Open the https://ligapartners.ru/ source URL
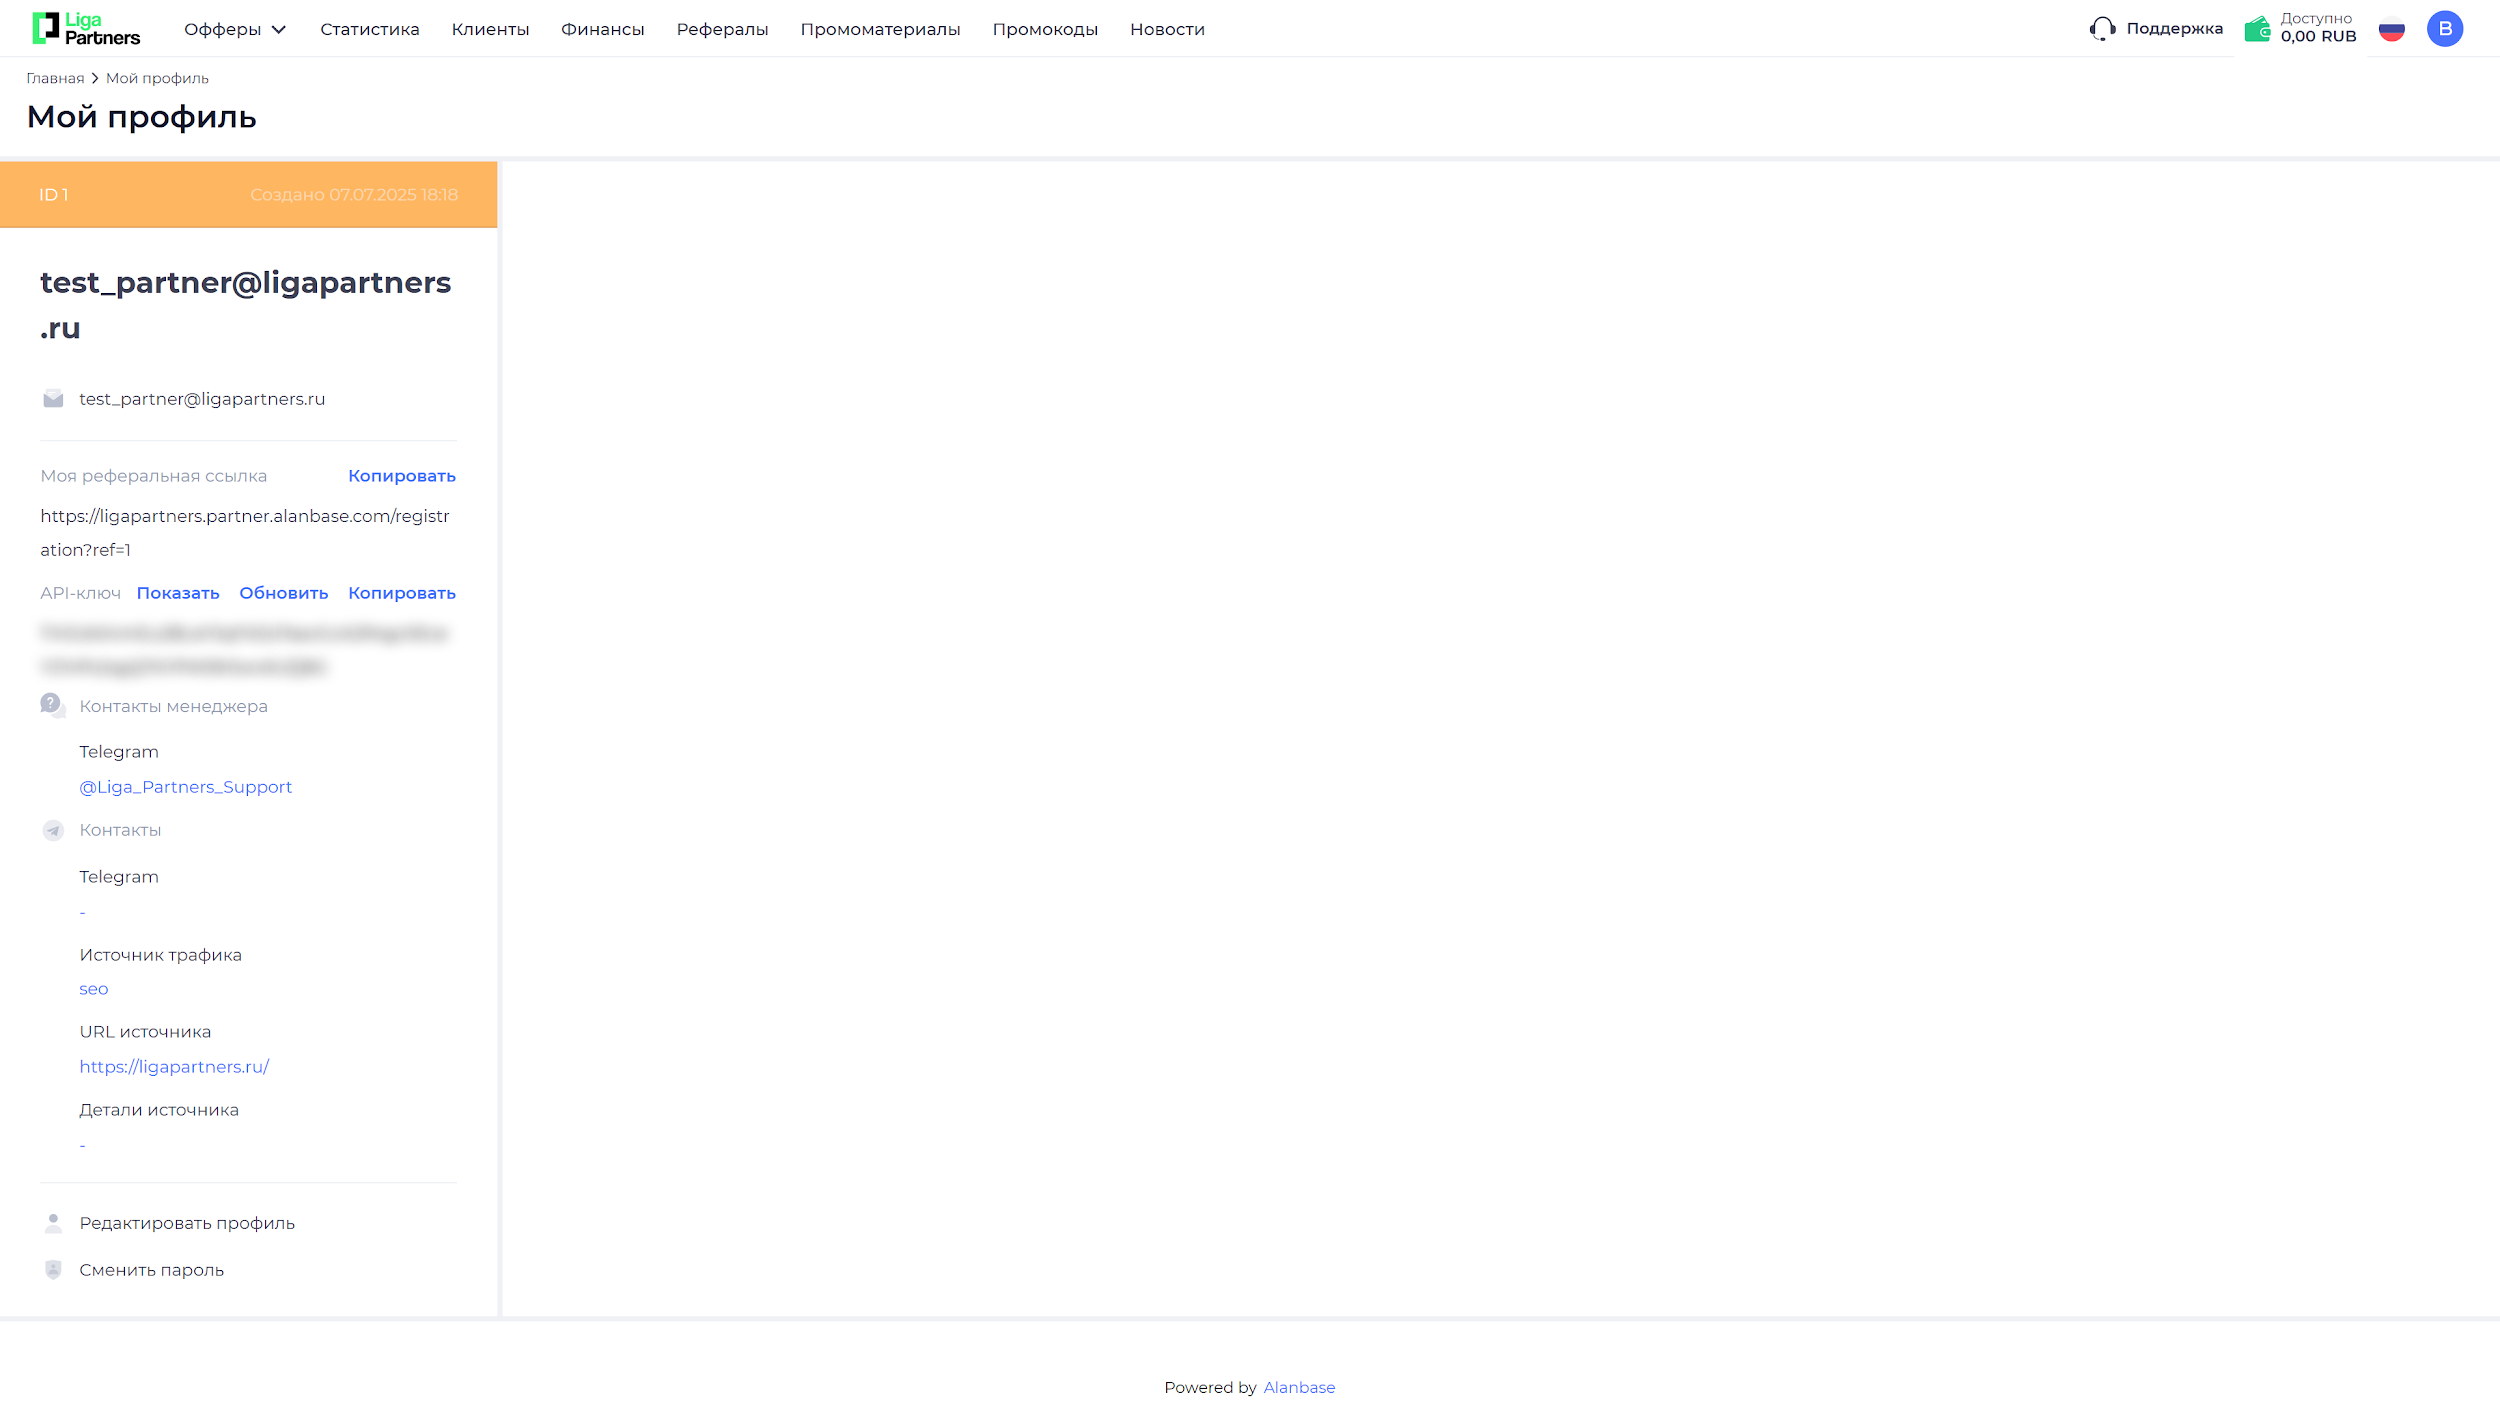Viewport: 2500px width, 1406px height. [x=174, y=1067]
